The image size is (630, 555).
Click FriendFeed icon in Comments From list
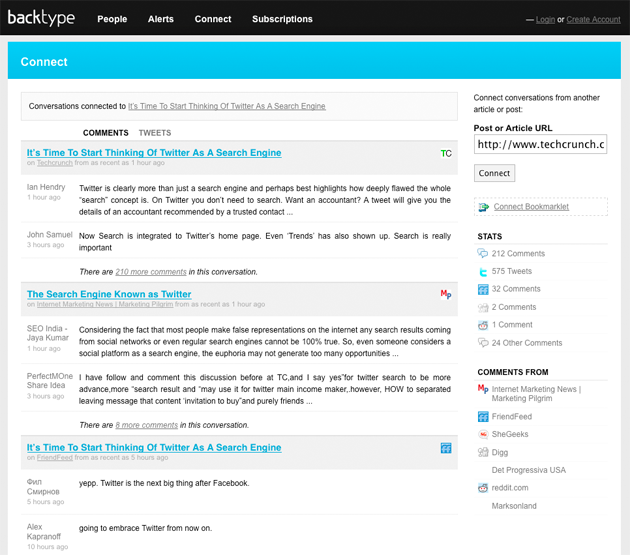pos(483,417)
